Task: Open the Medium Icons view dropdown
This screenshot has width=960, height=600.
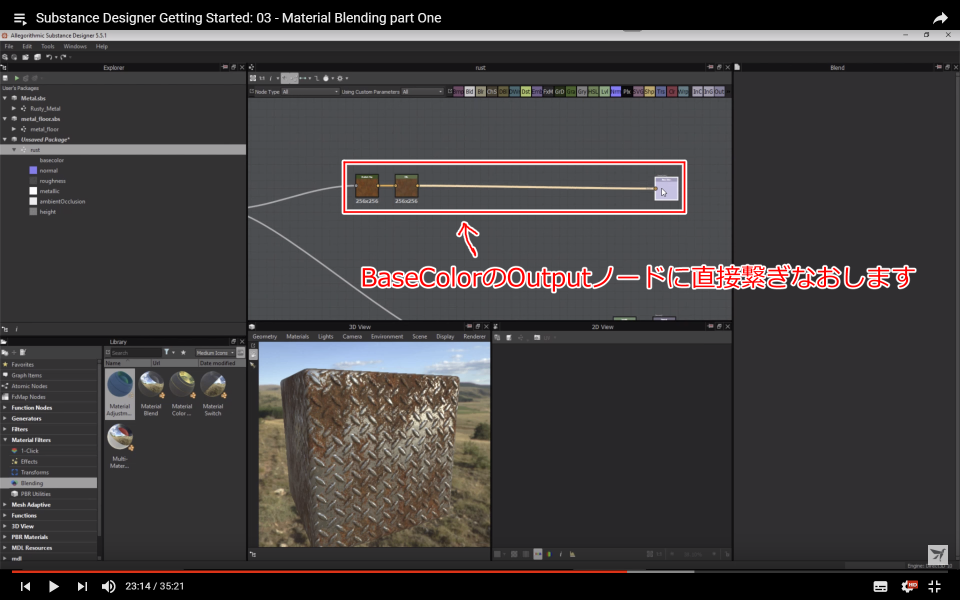Action: (215, 353)
